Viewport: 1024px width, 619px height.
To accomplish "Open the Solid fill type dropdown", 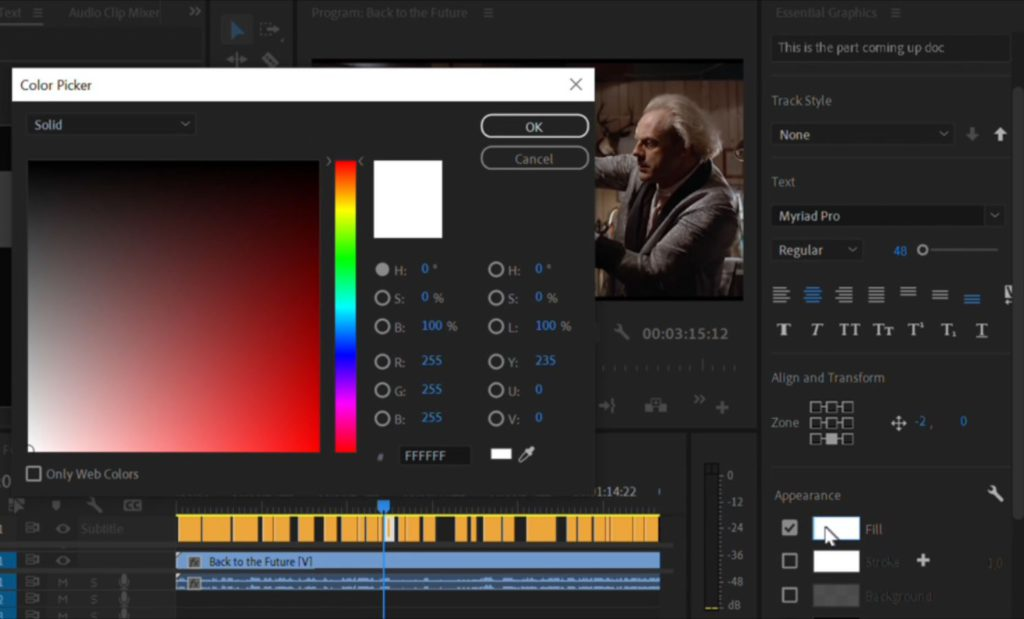I will point(111,125).
